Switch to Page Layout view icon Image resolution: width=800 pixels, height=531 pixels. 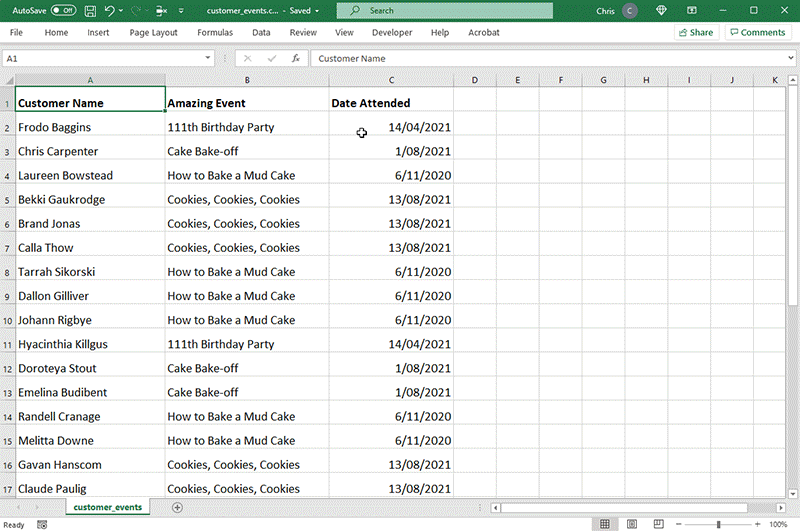[x=632, y=524]
